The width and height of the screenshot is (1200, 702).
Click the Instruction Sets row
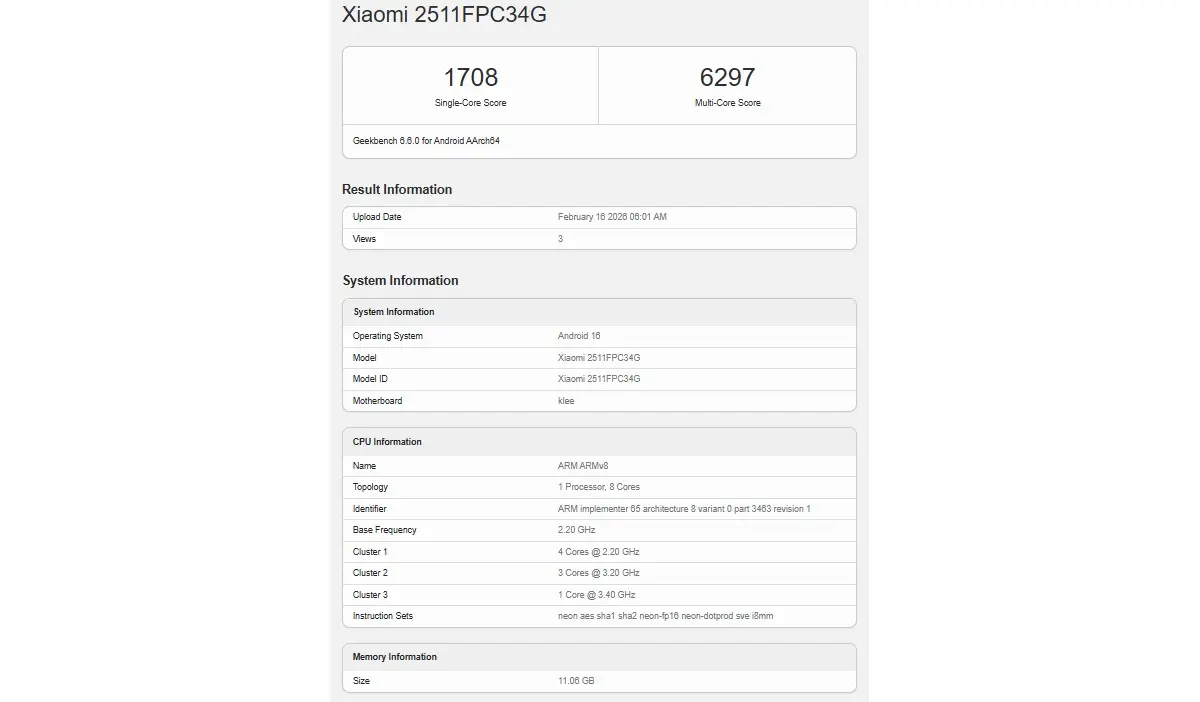point(600,616)
